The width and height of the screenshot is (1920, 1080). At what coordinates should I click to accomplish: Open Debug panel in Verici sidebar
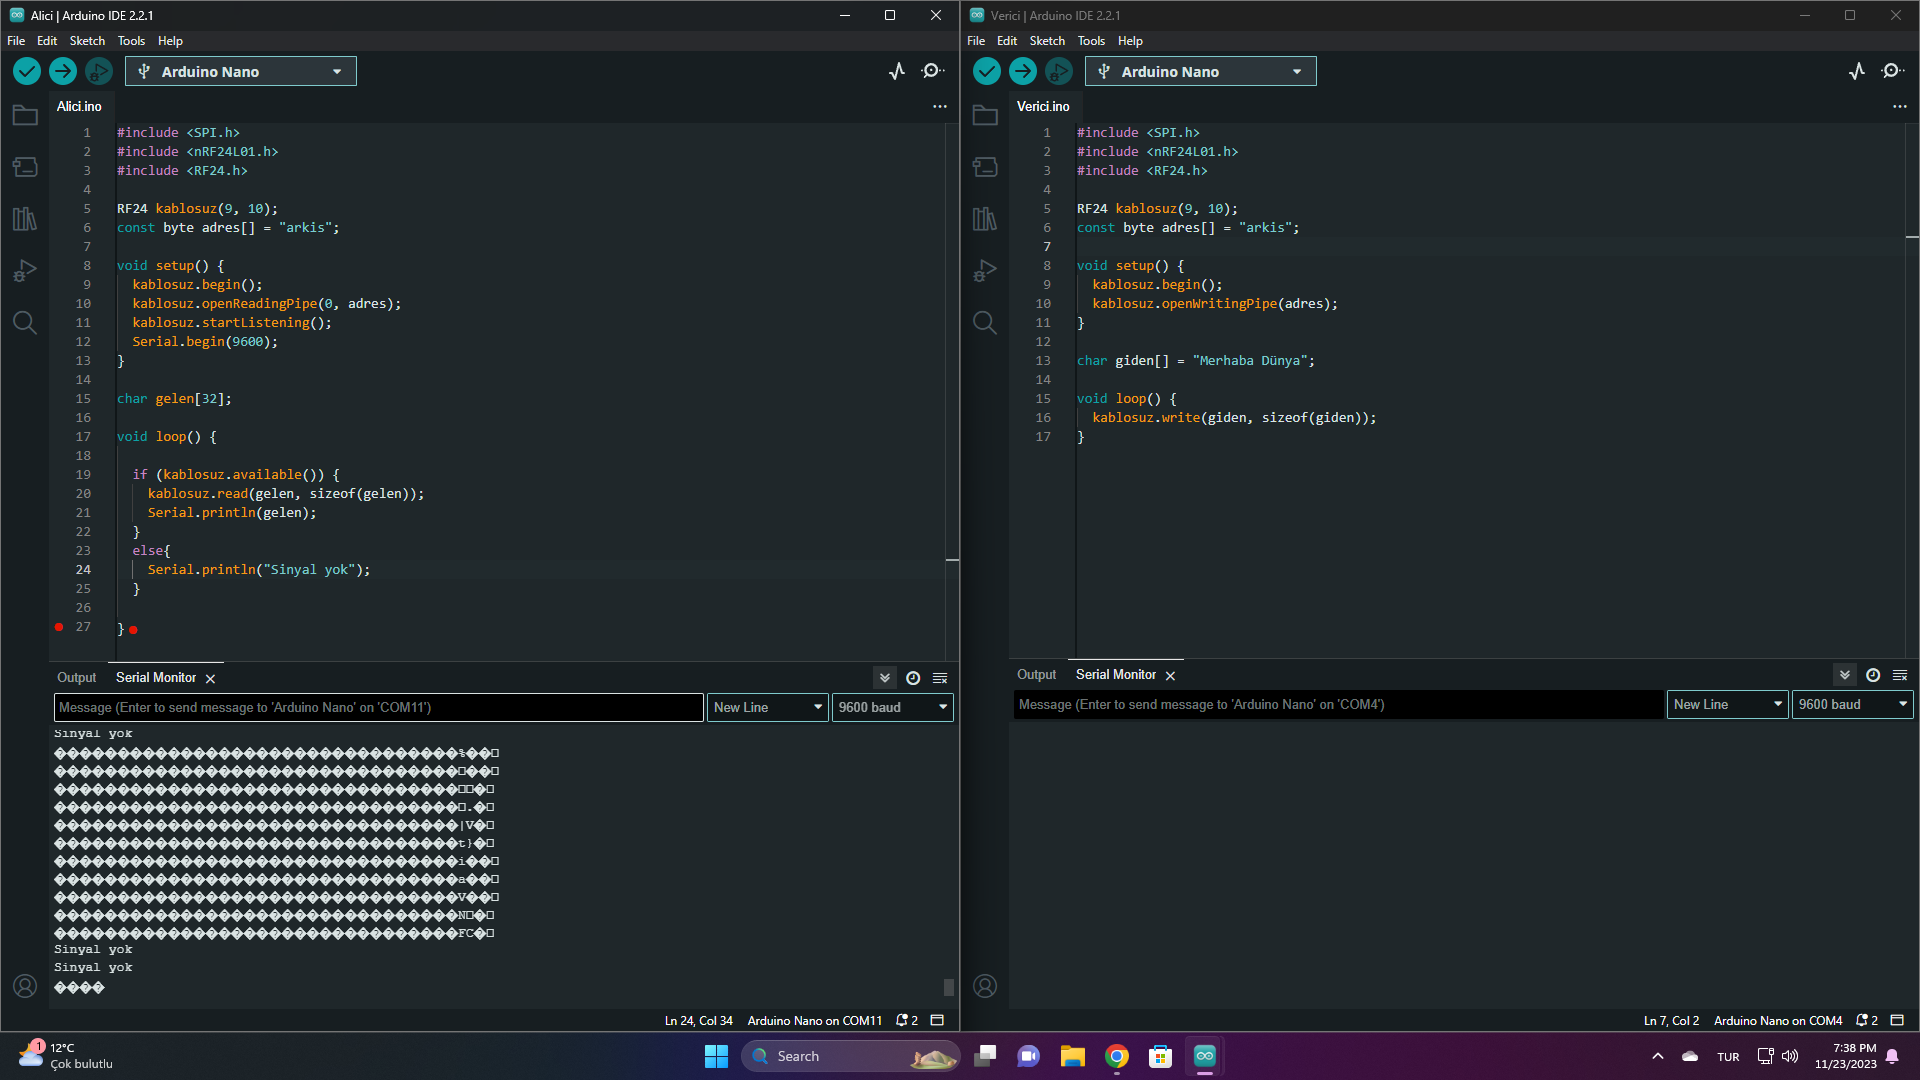[985, 271]
